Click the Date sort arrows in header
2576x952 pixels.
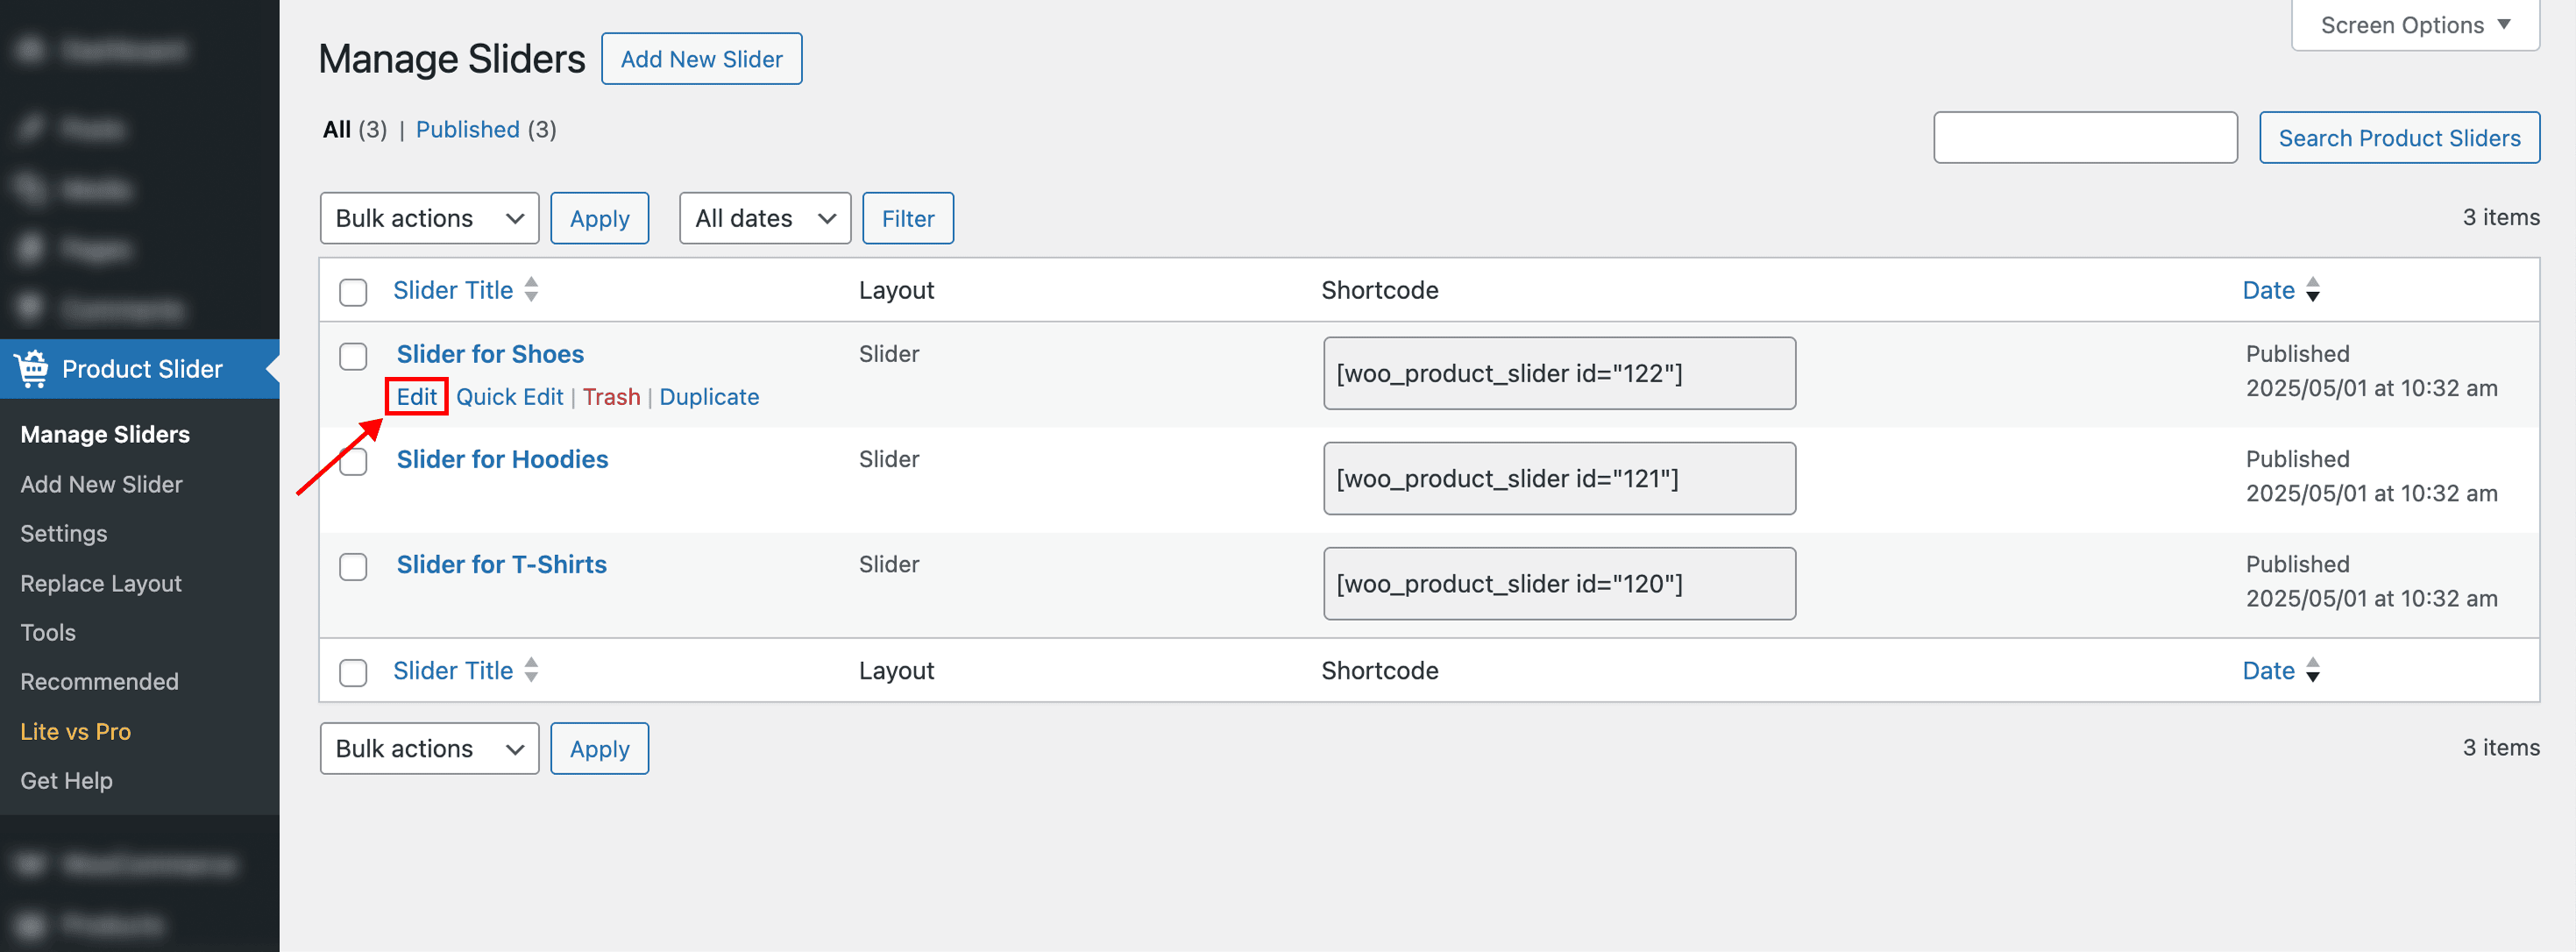(x=2312, y=290)
